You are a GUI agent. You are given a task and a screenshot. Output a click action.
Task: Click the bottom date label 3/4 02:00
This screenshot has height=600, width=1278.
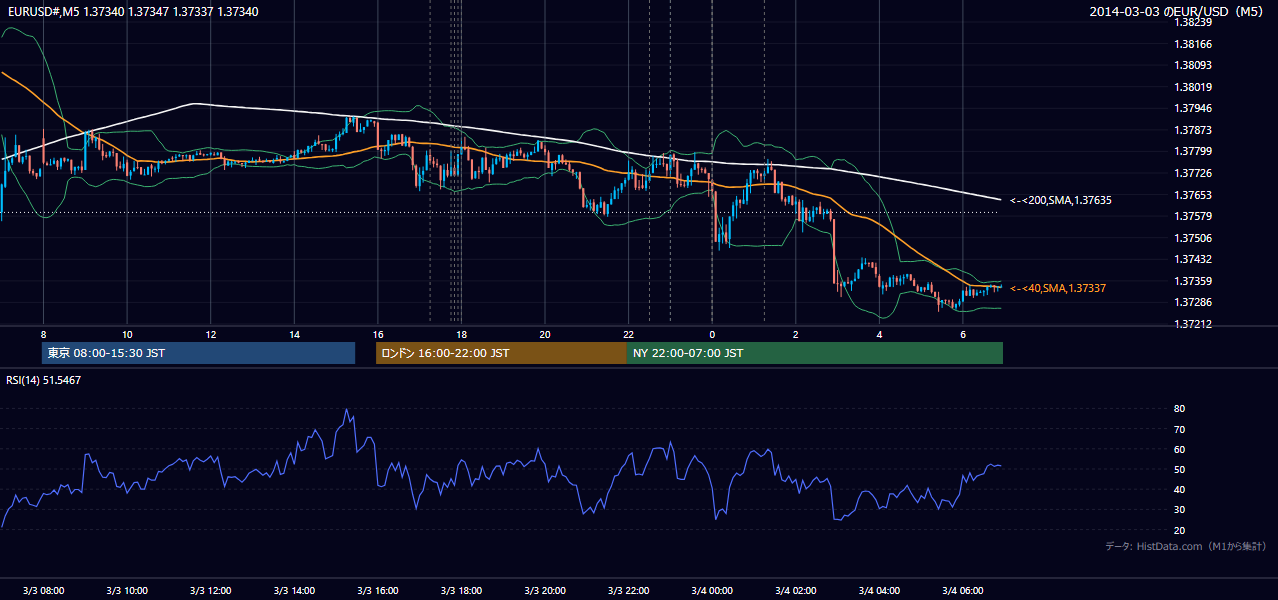[x=796, y=590]
